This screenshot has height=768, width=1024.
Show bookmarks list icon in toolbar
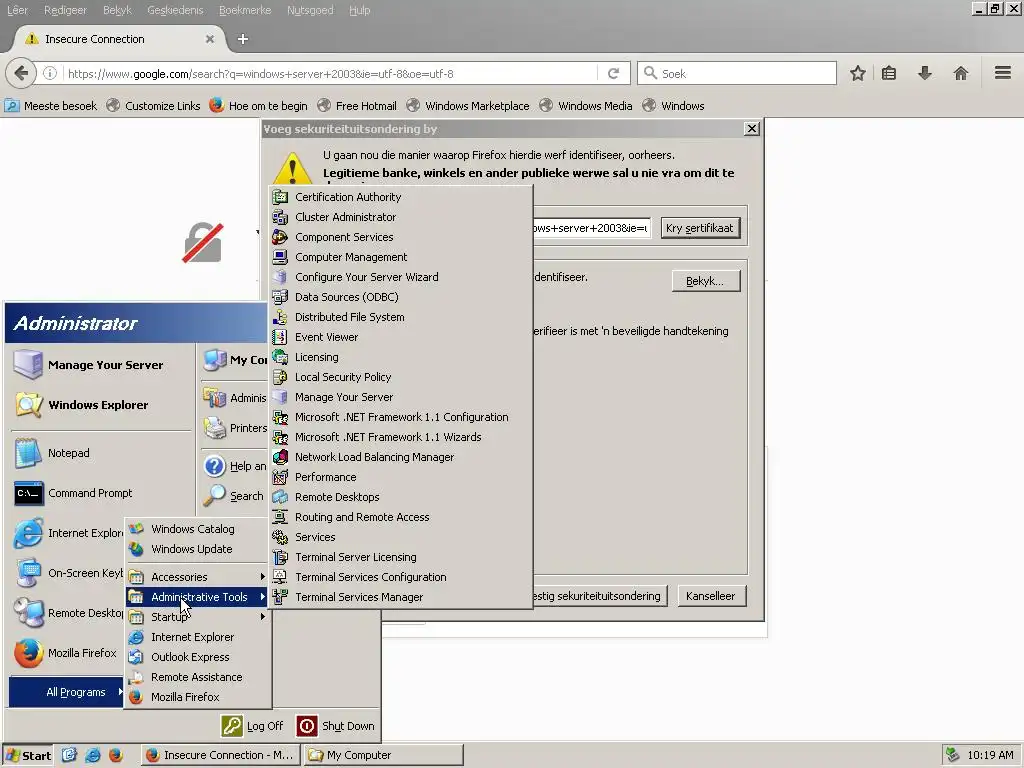coord(889,74)
